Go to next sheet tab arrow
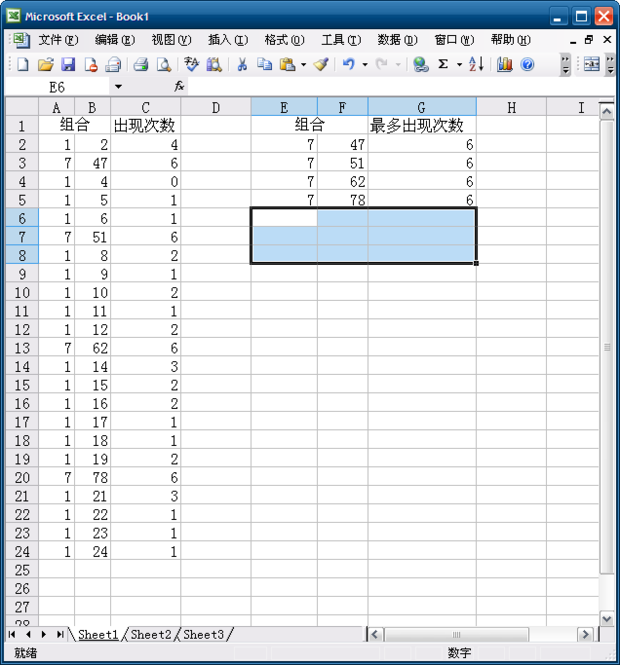 (x=44, y=634)
